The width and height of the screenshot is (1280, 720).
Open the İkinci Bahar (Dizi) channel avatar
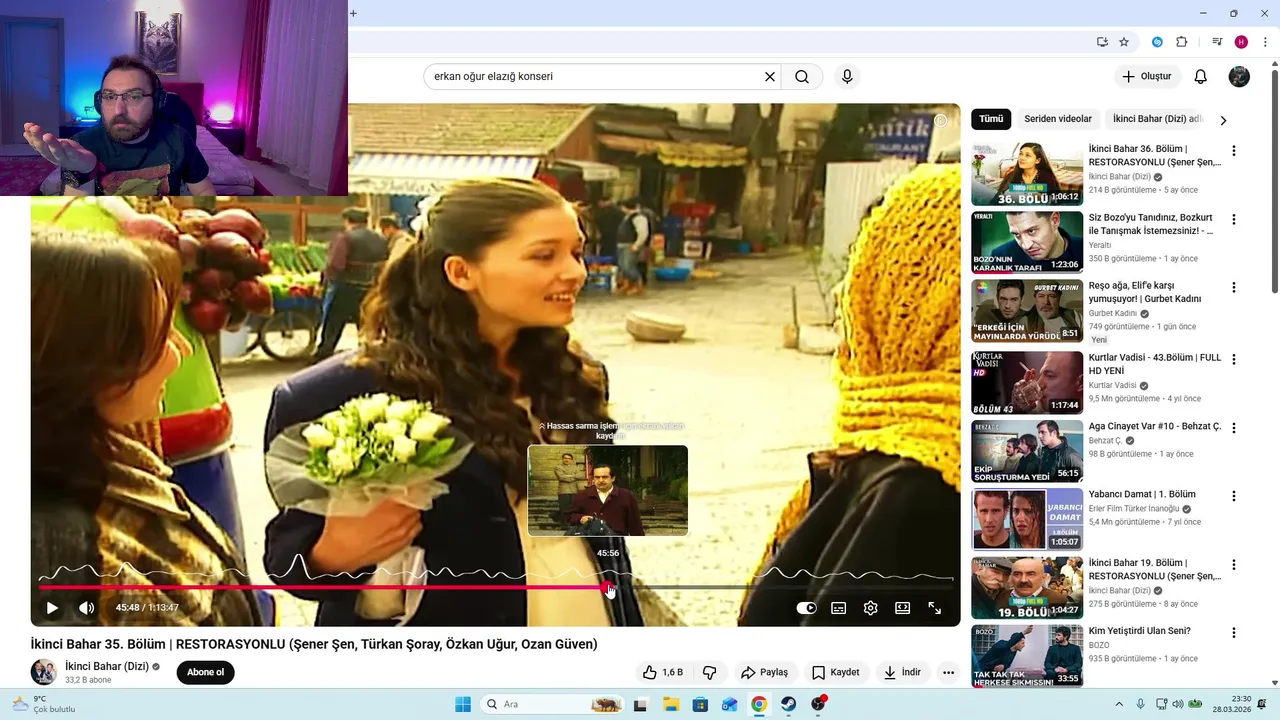44,672
